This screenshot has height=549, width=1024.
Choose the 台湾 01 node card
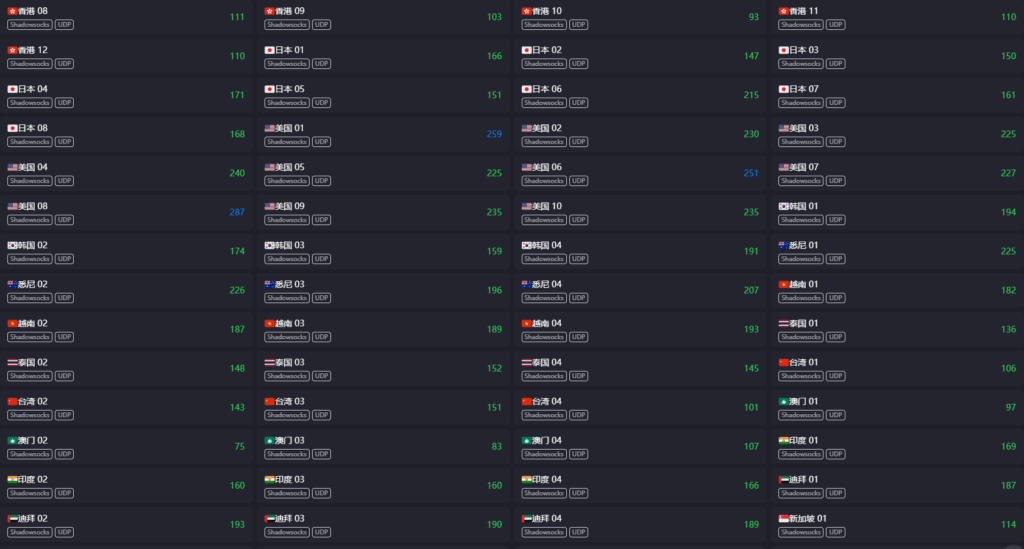point(895,368)
